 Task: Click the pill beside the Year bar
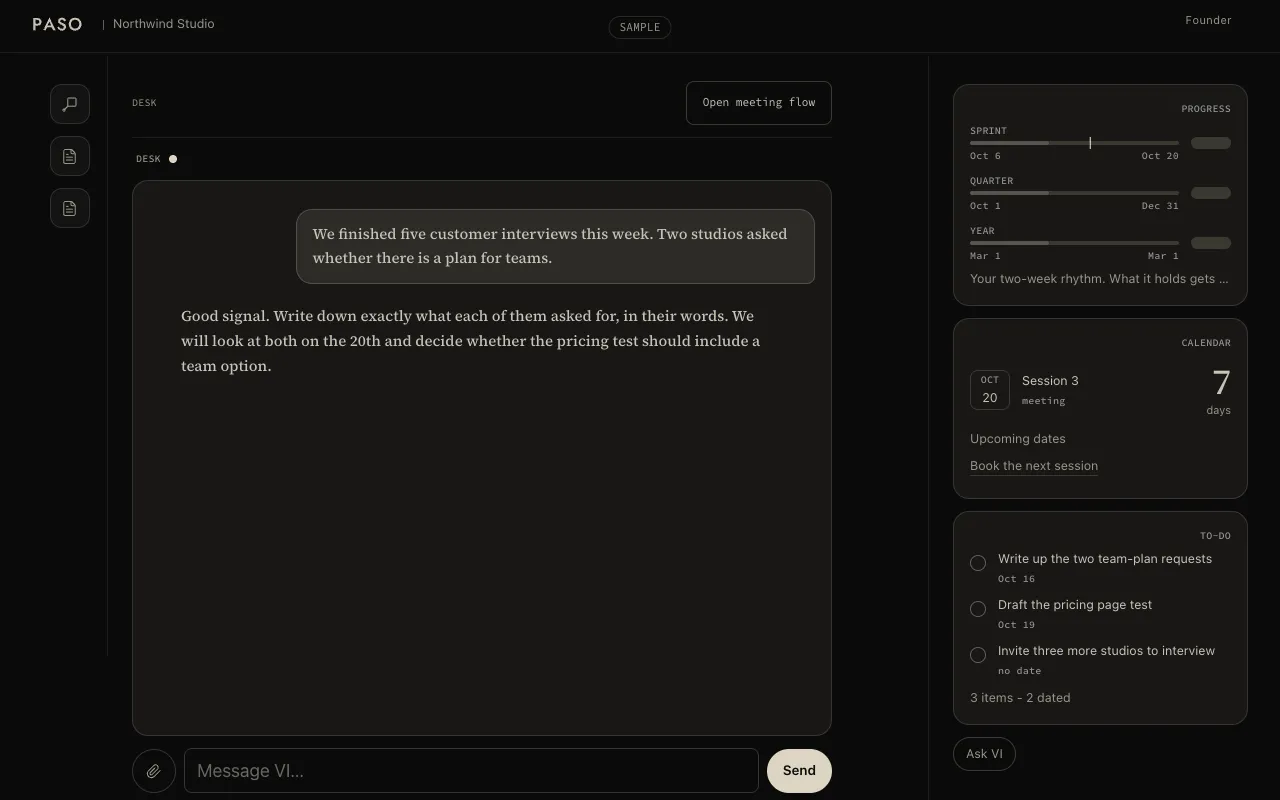point(1211,243)
